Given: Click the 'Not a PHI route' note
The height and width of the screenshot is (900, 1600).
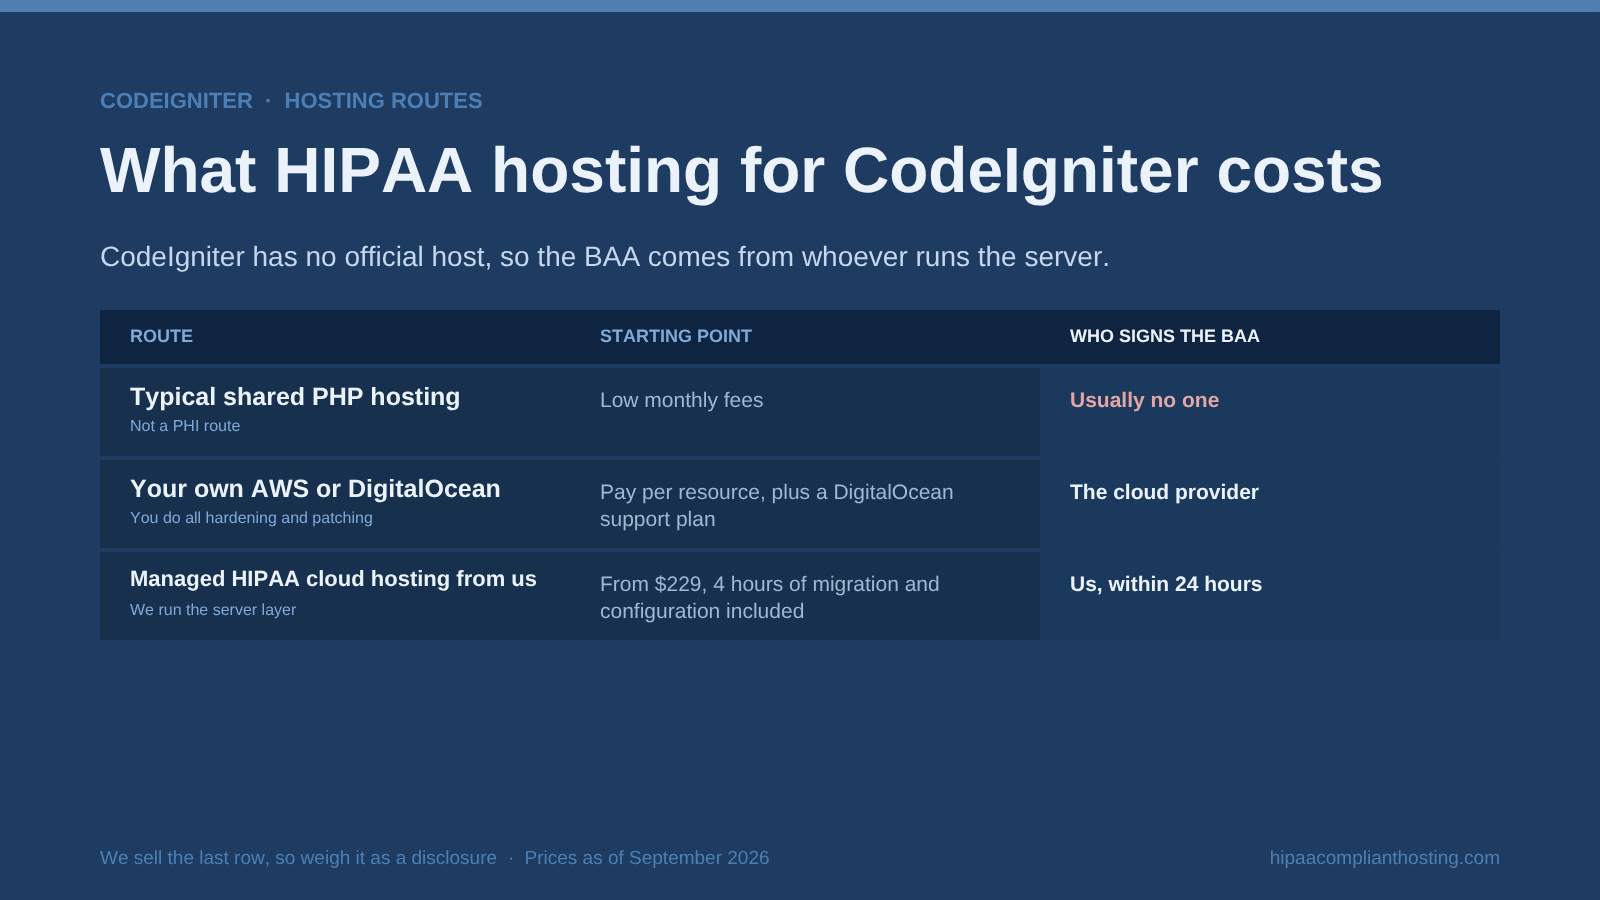Looking at the screenshot, I should [x=185, y=426].
